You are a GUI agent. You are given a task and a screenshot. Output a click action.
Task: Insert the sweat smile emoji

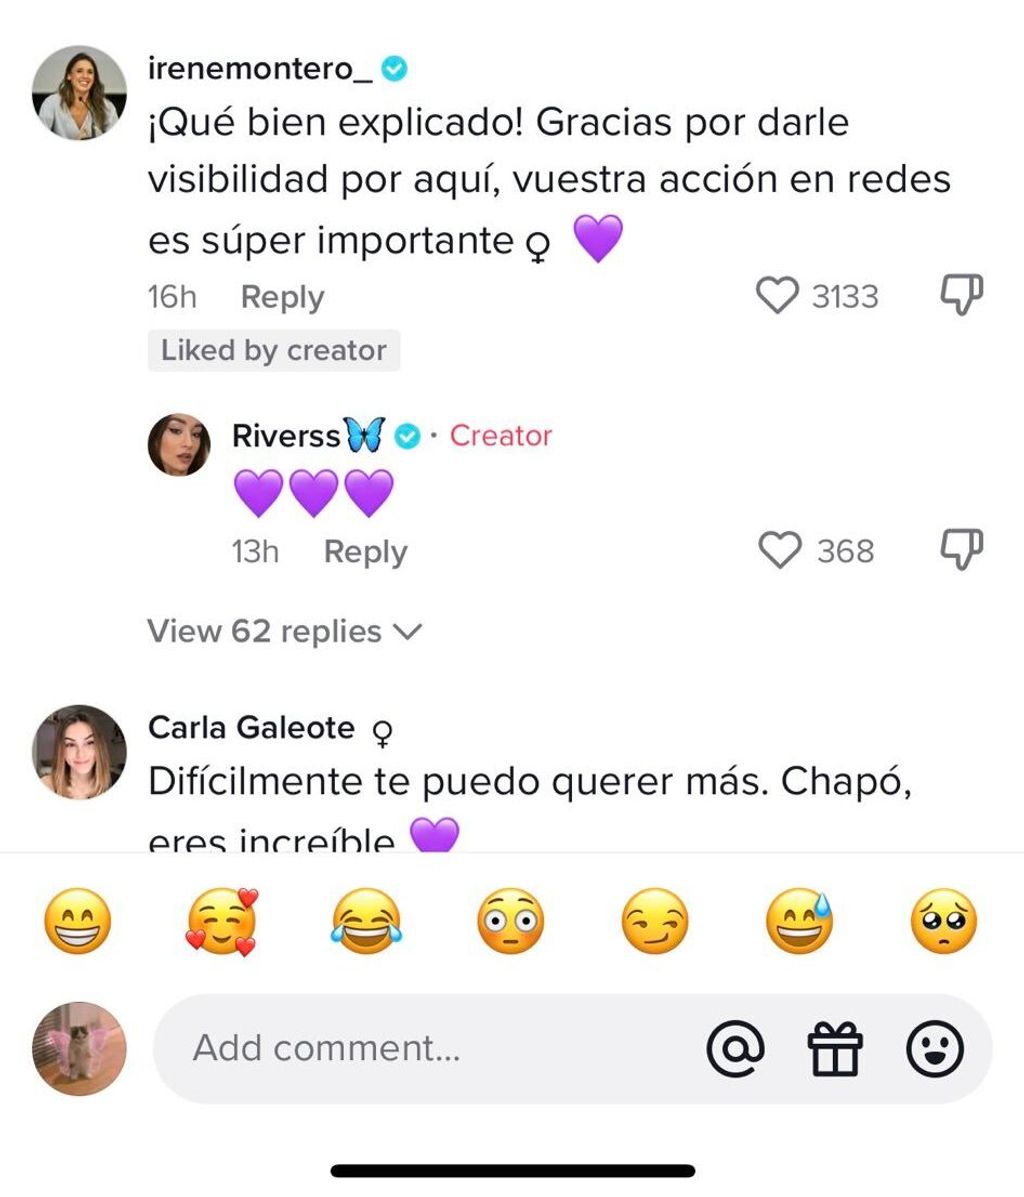click(799, 920)
